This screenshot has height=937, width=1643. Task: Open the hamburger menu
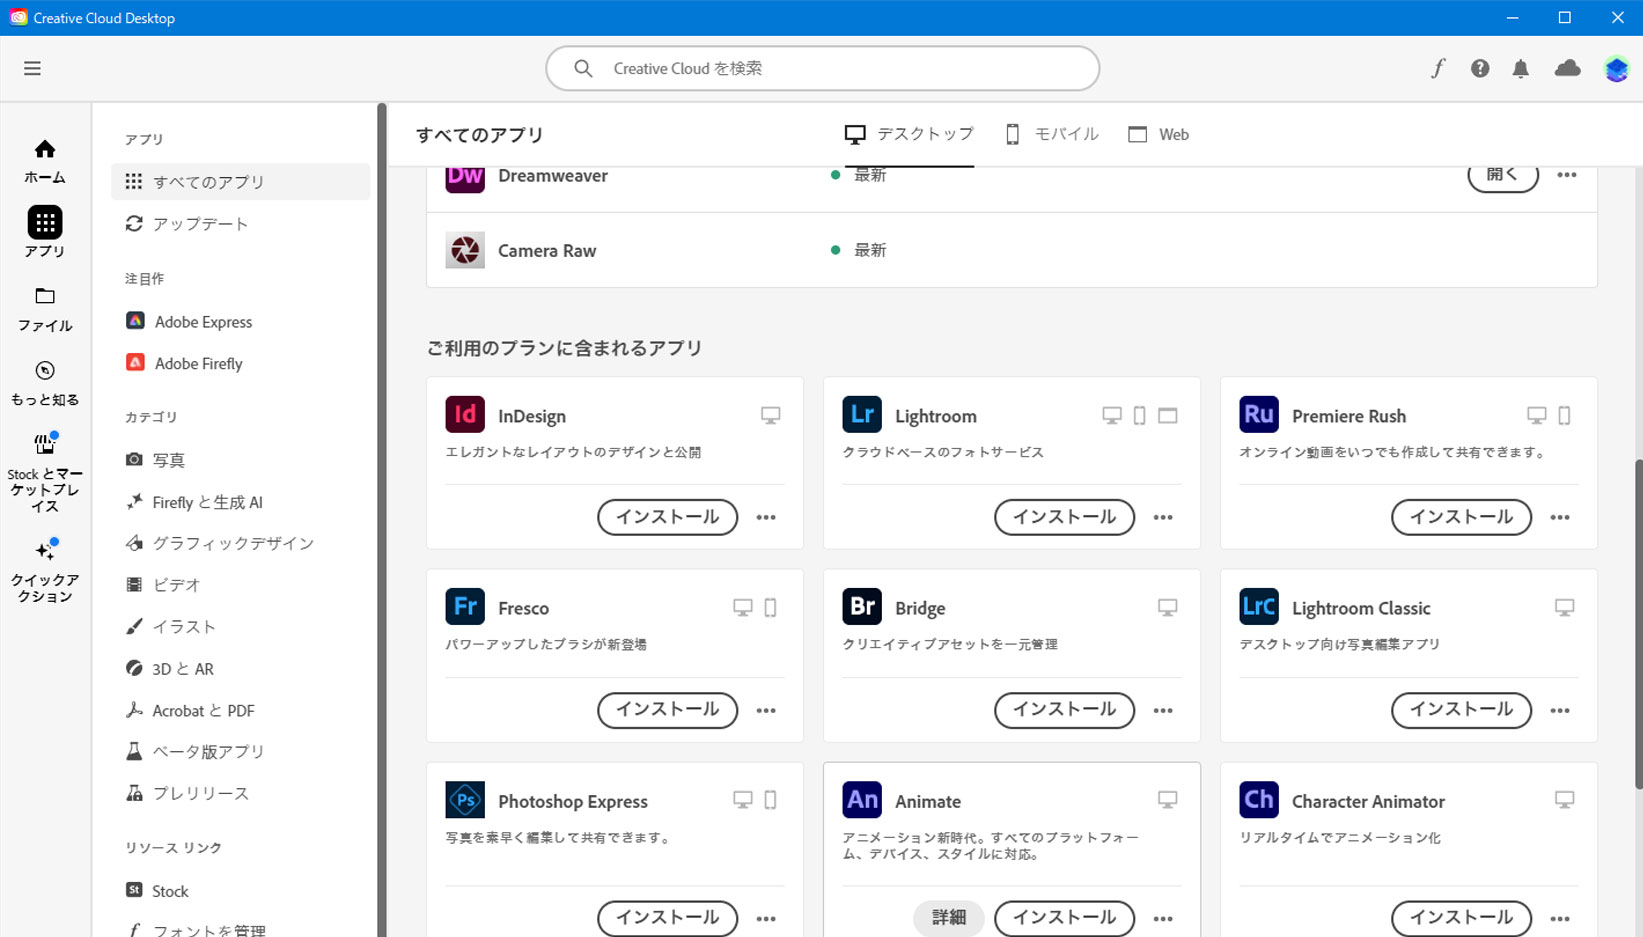(x=32, y=68)
